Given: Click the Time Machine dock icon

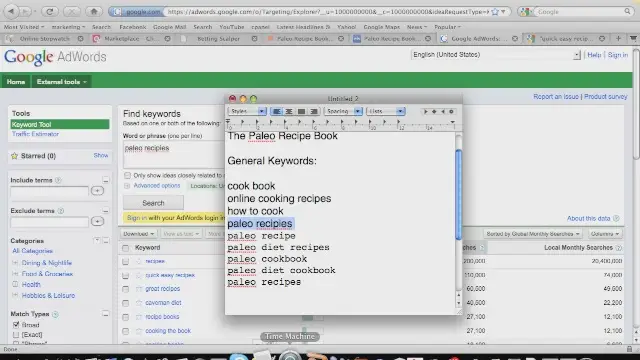Looking at the screenshot, I should click(290, 357).
